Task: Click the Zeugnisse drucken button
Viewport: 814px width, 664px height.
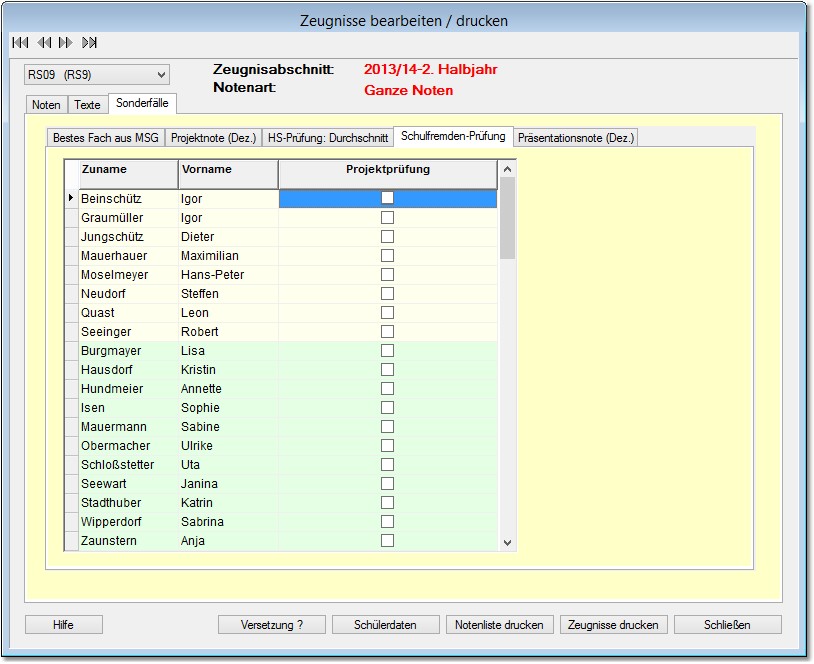Action: point(613,625)
